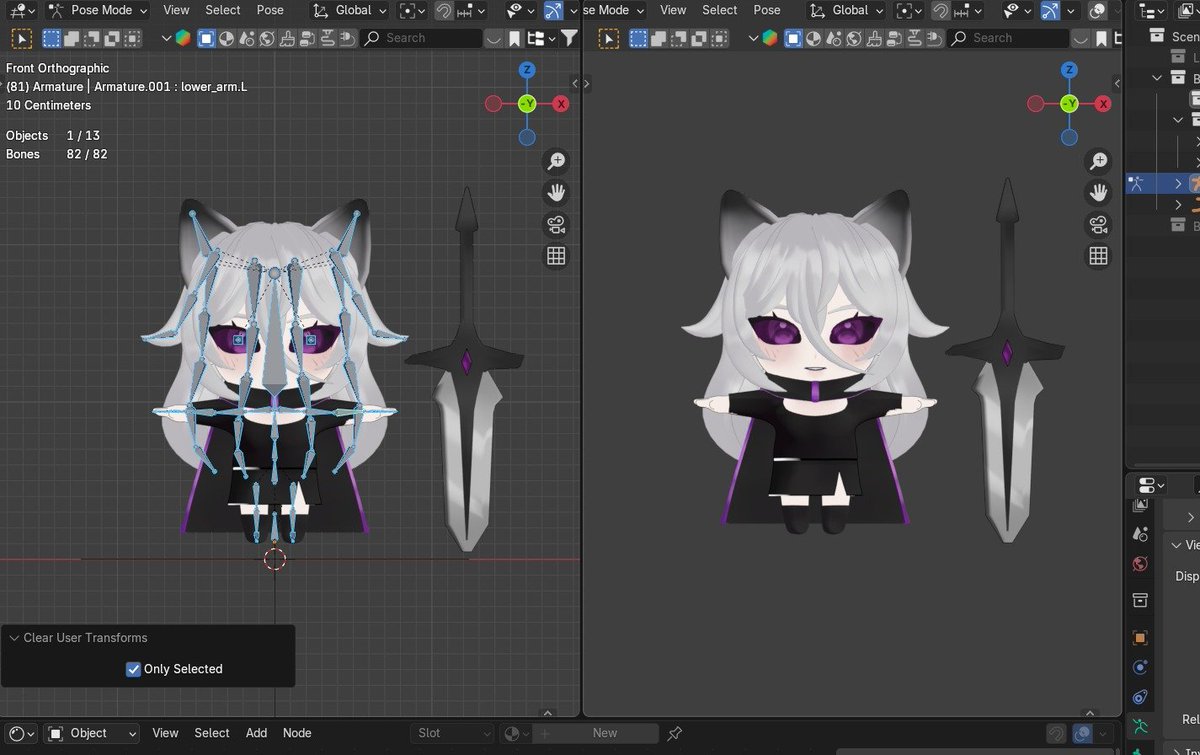The height and width of the screenshot is (755, 1200).
Task: Open Add menu in bottom editor
Action: [x=256, y=733]
